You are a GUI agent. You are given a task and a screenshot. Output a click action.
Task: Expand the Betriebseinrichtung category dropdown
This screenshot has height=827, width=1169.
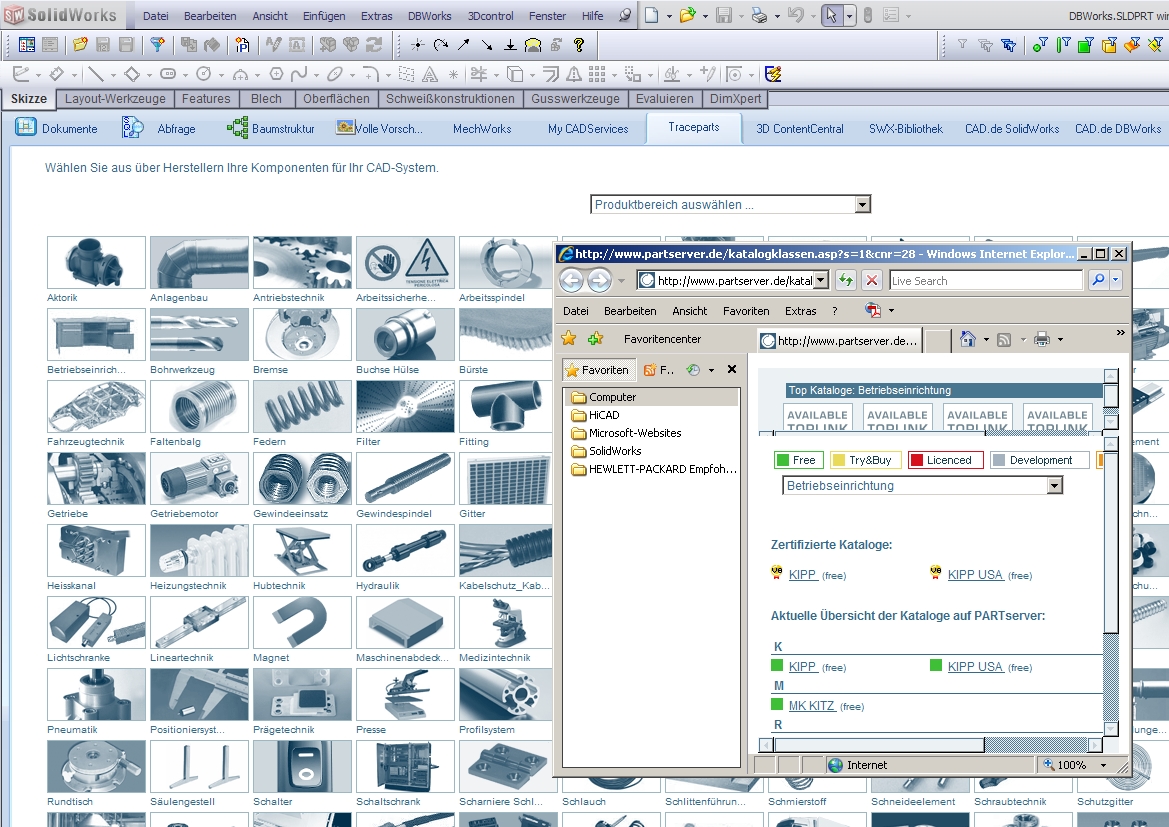click(922, 485)
